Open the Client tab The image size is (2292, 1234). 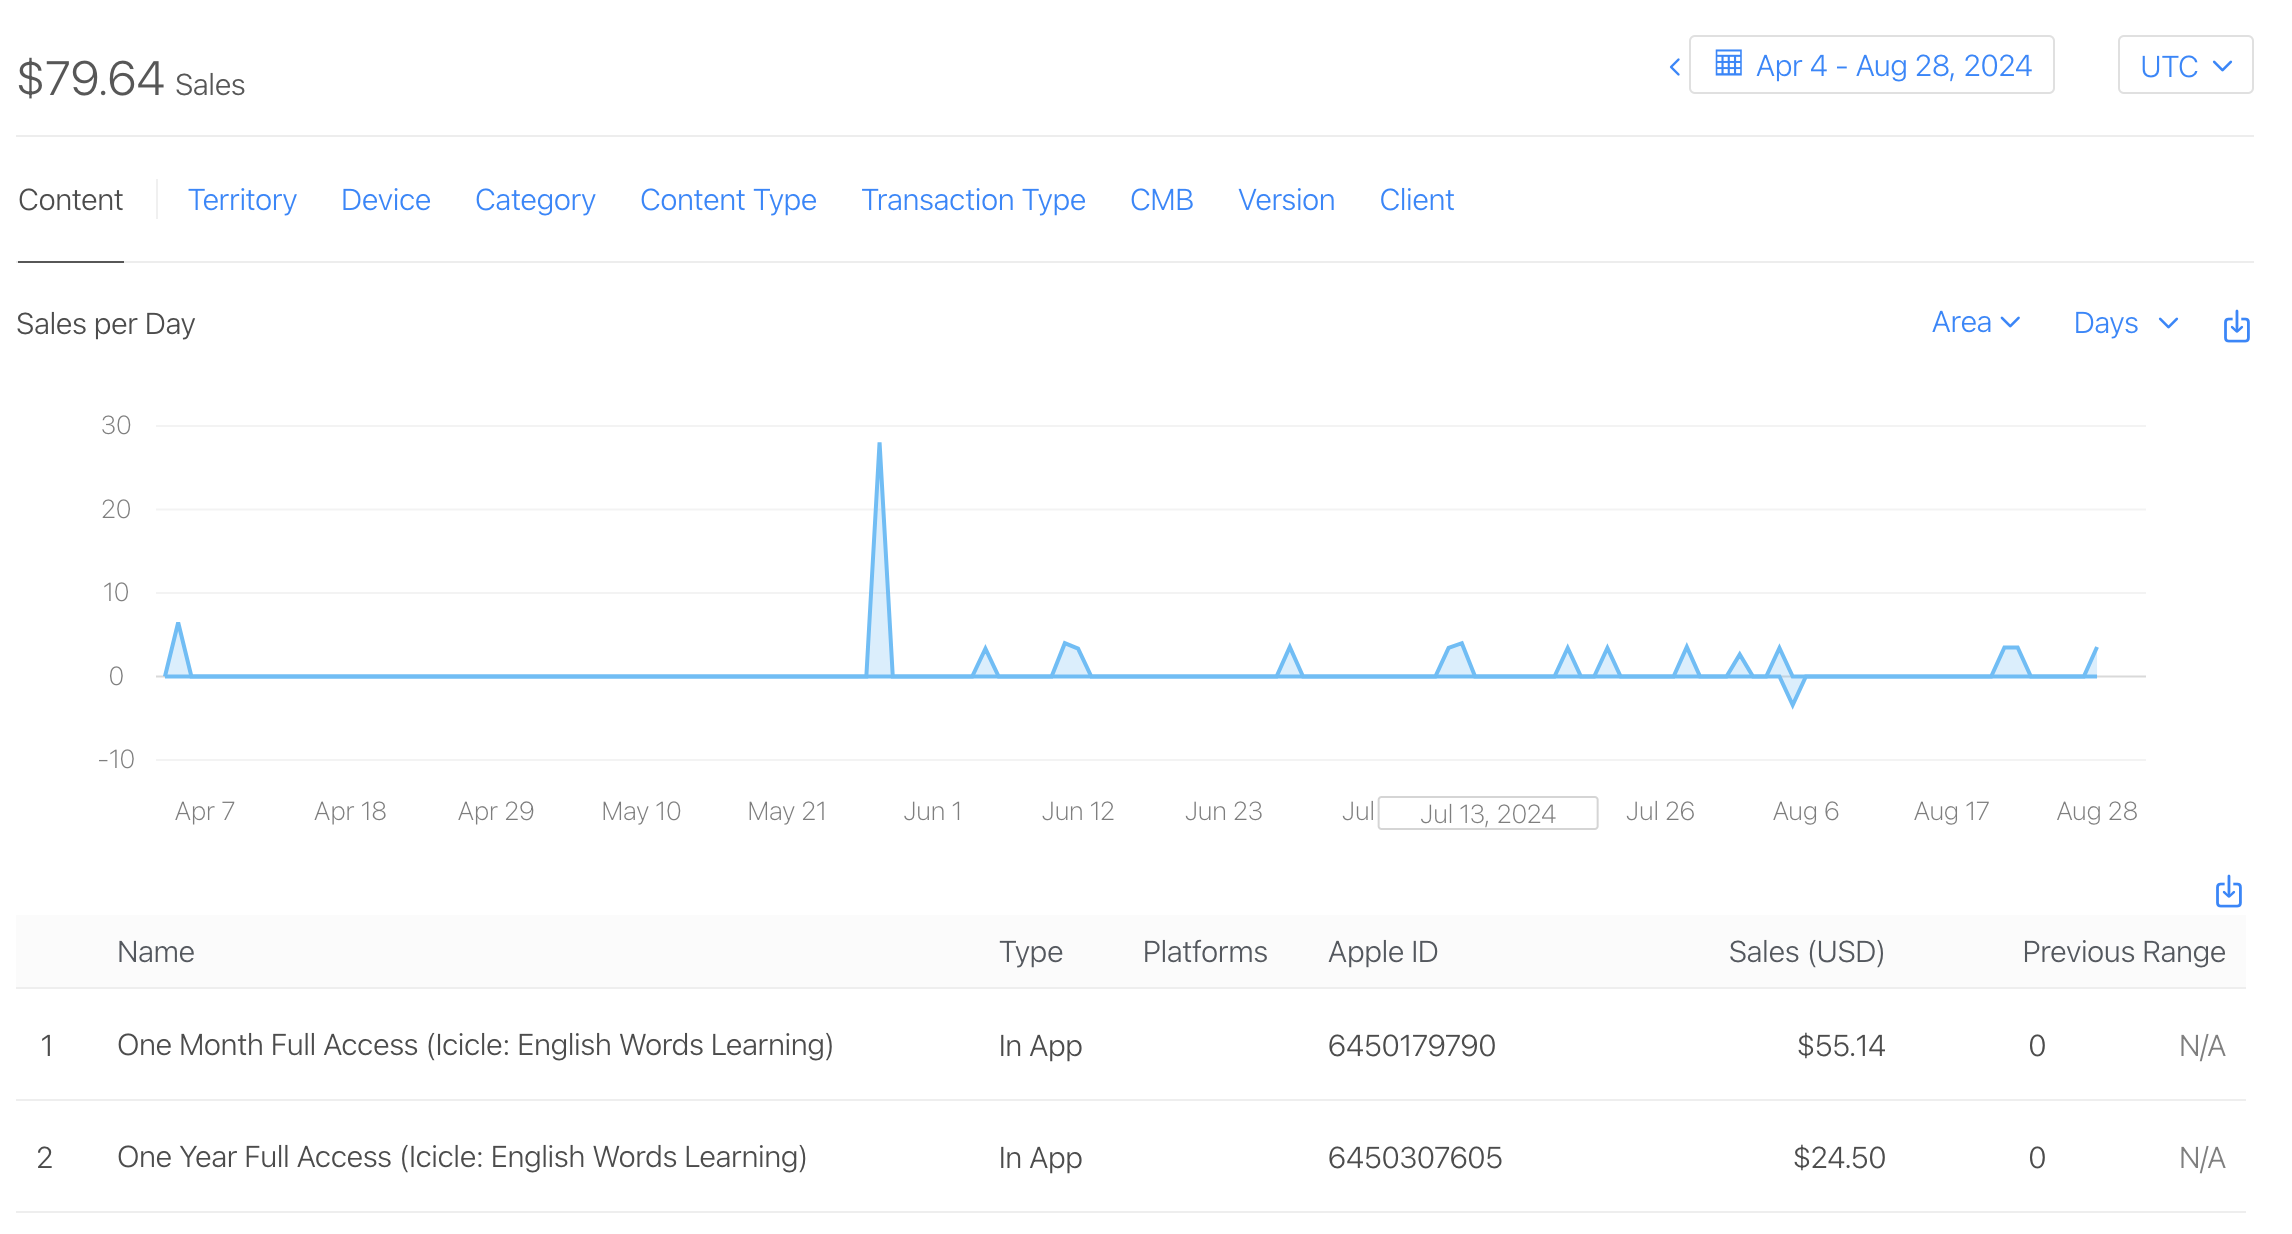click(1416, 200)
